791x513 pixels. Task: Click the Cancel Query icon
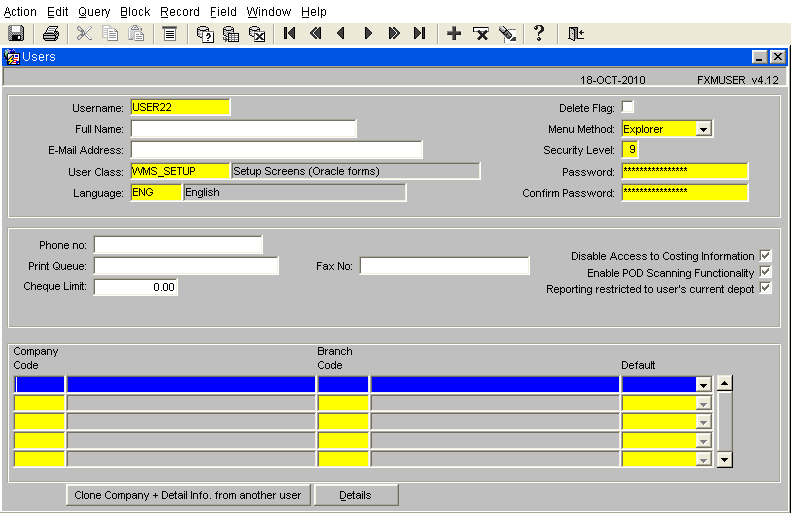coord(257,34)
